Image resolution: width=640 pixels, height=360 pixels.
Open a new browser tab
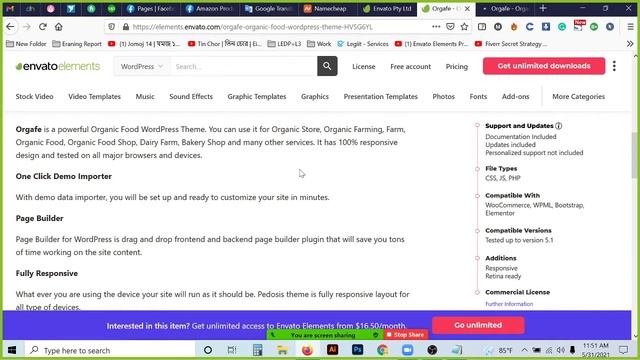click(x=543, y=8)
